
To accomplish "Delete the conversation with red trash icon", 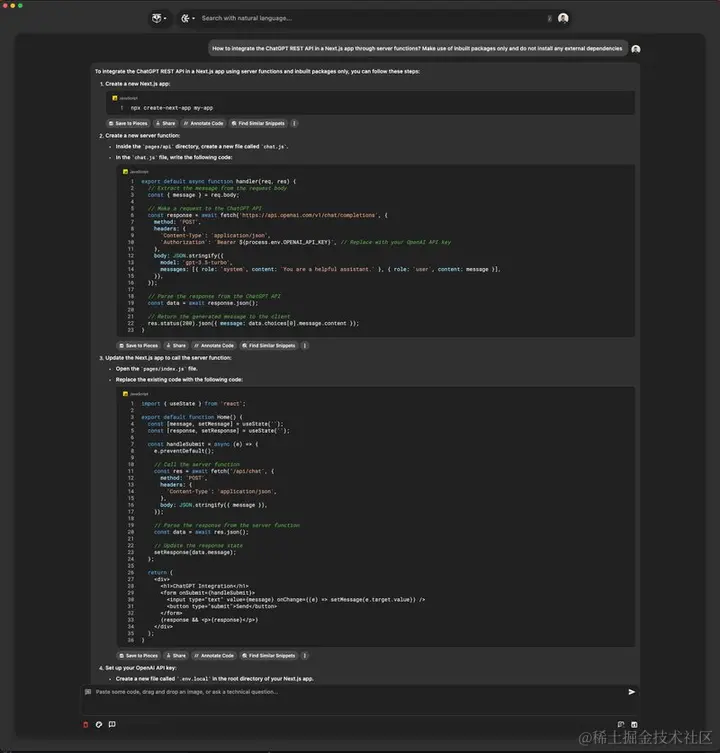I will [x=85, y=725].
